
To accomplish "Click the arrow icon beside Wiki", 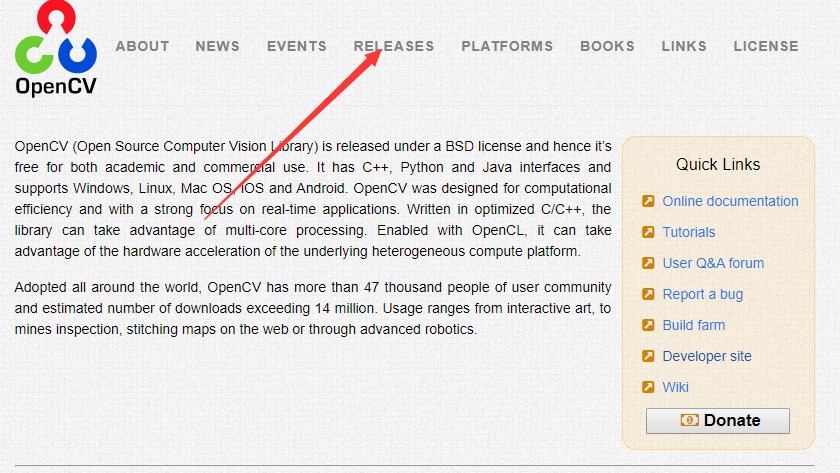I will tap(648, 387).
